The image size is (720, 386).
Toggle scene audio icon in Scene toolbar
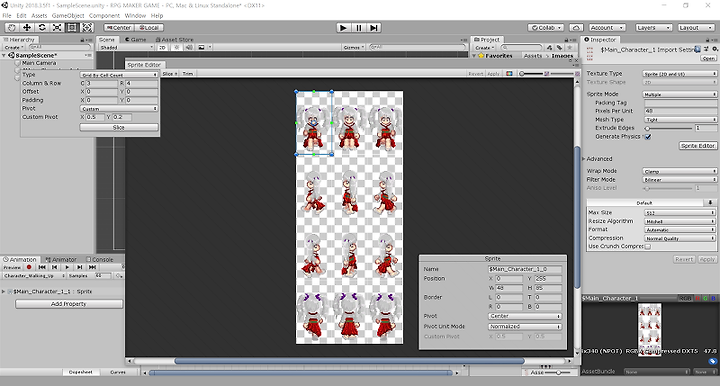pos(189,47)
